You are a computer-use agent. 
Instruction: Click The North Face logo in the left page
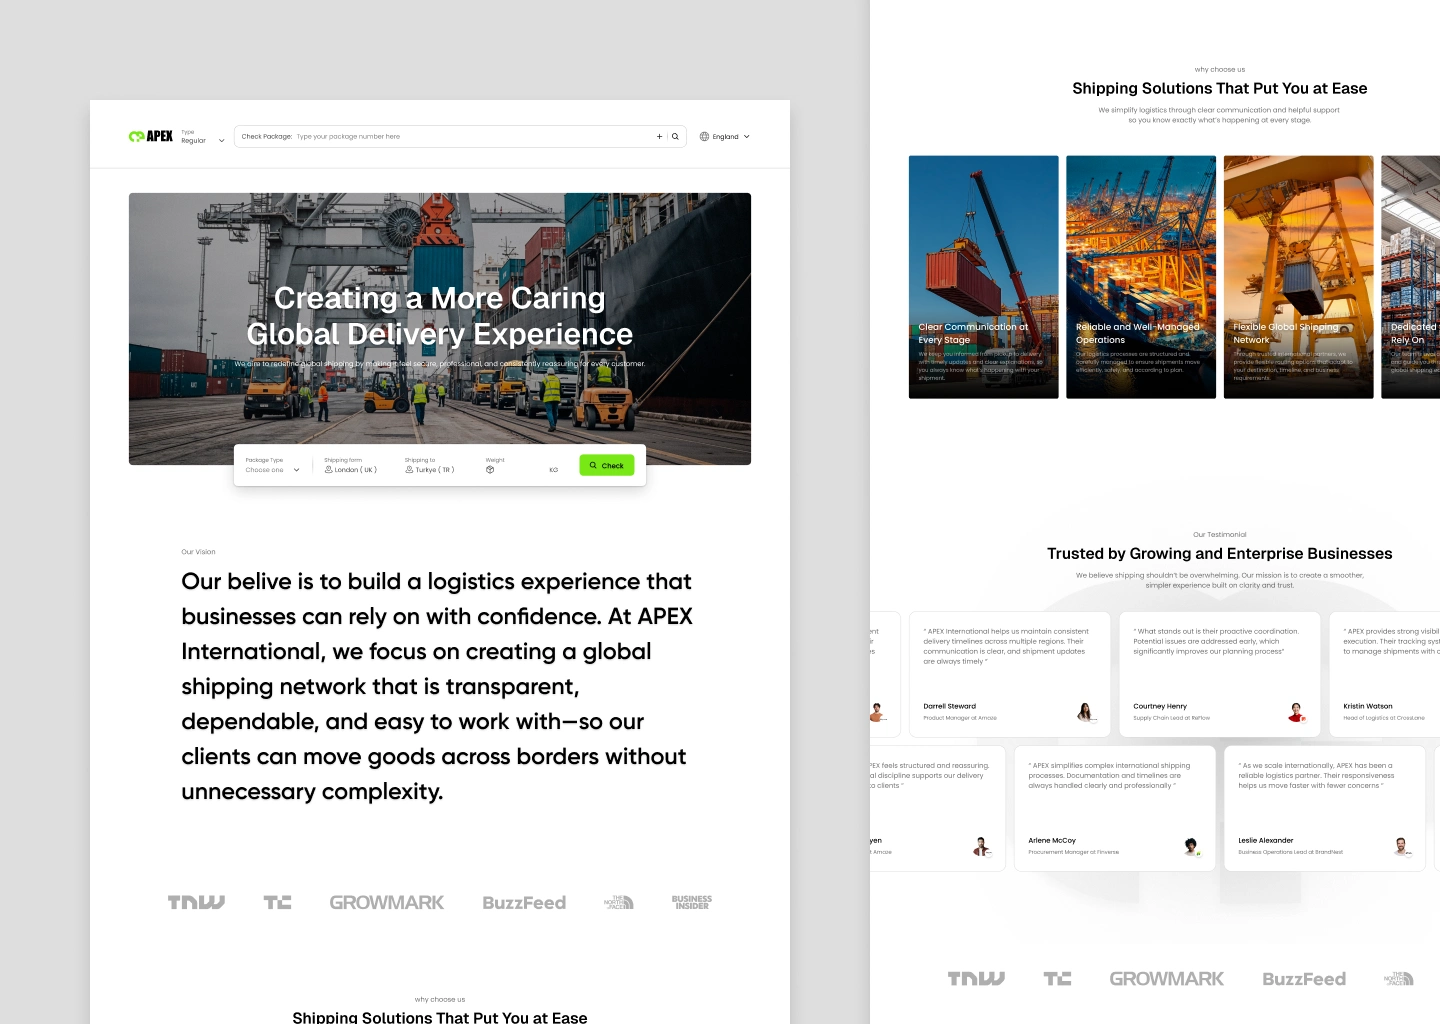tap(619, 902)
